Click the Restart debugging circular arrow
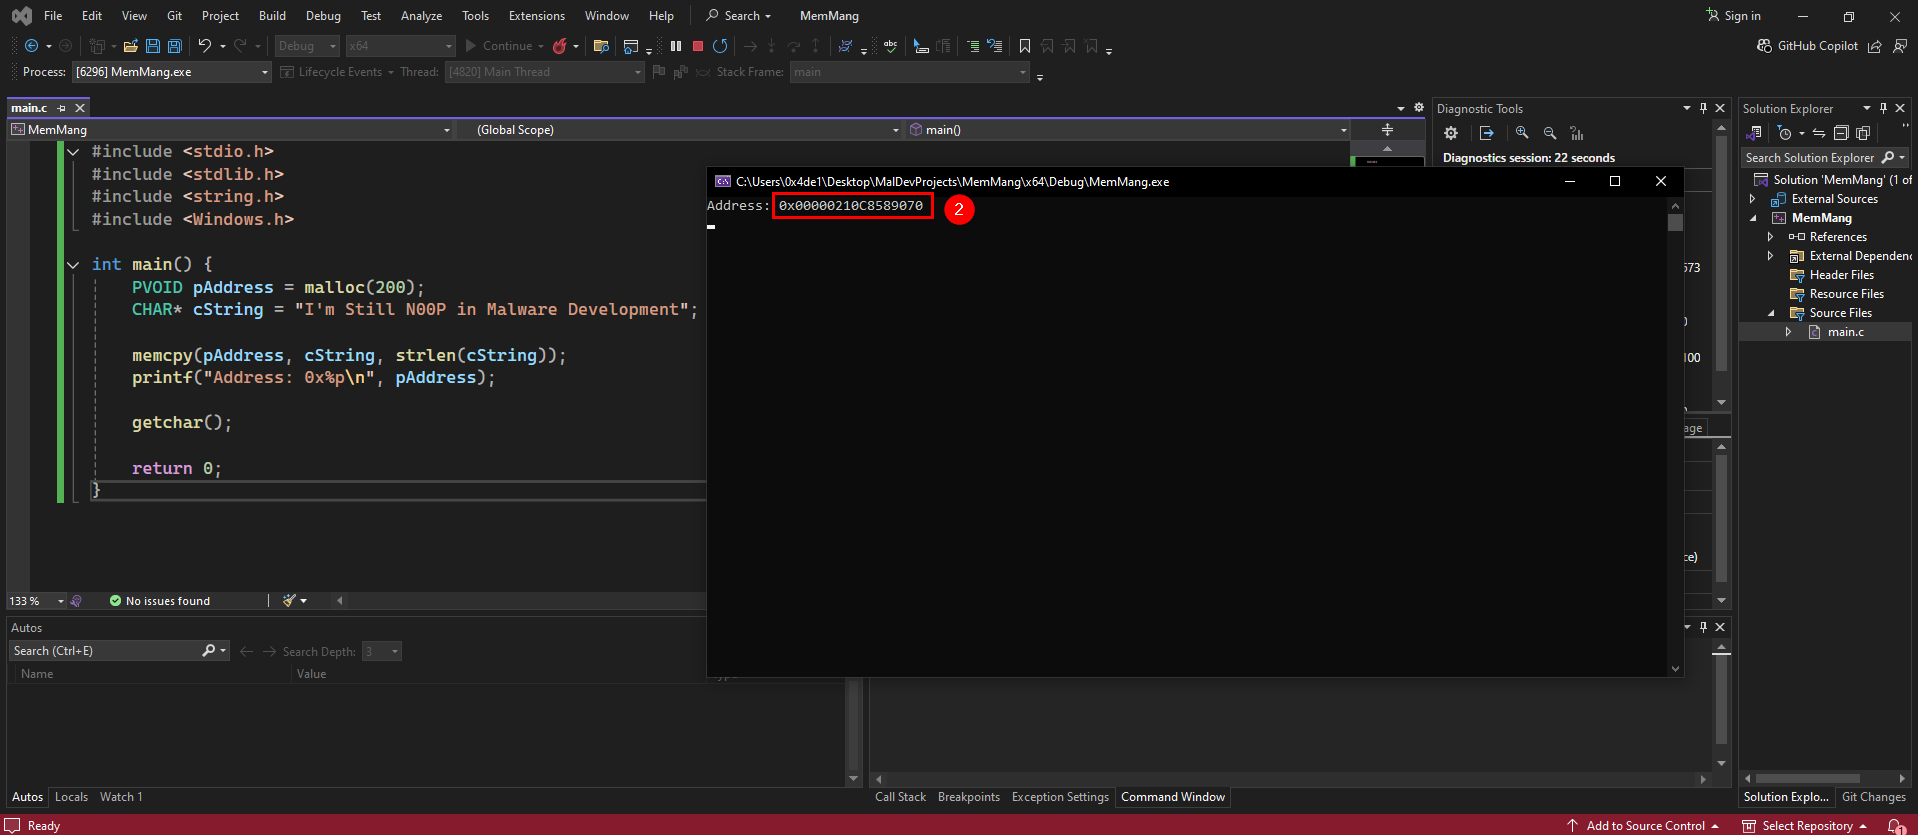Viewport: 1918px width, 835px height. [720, 46]
